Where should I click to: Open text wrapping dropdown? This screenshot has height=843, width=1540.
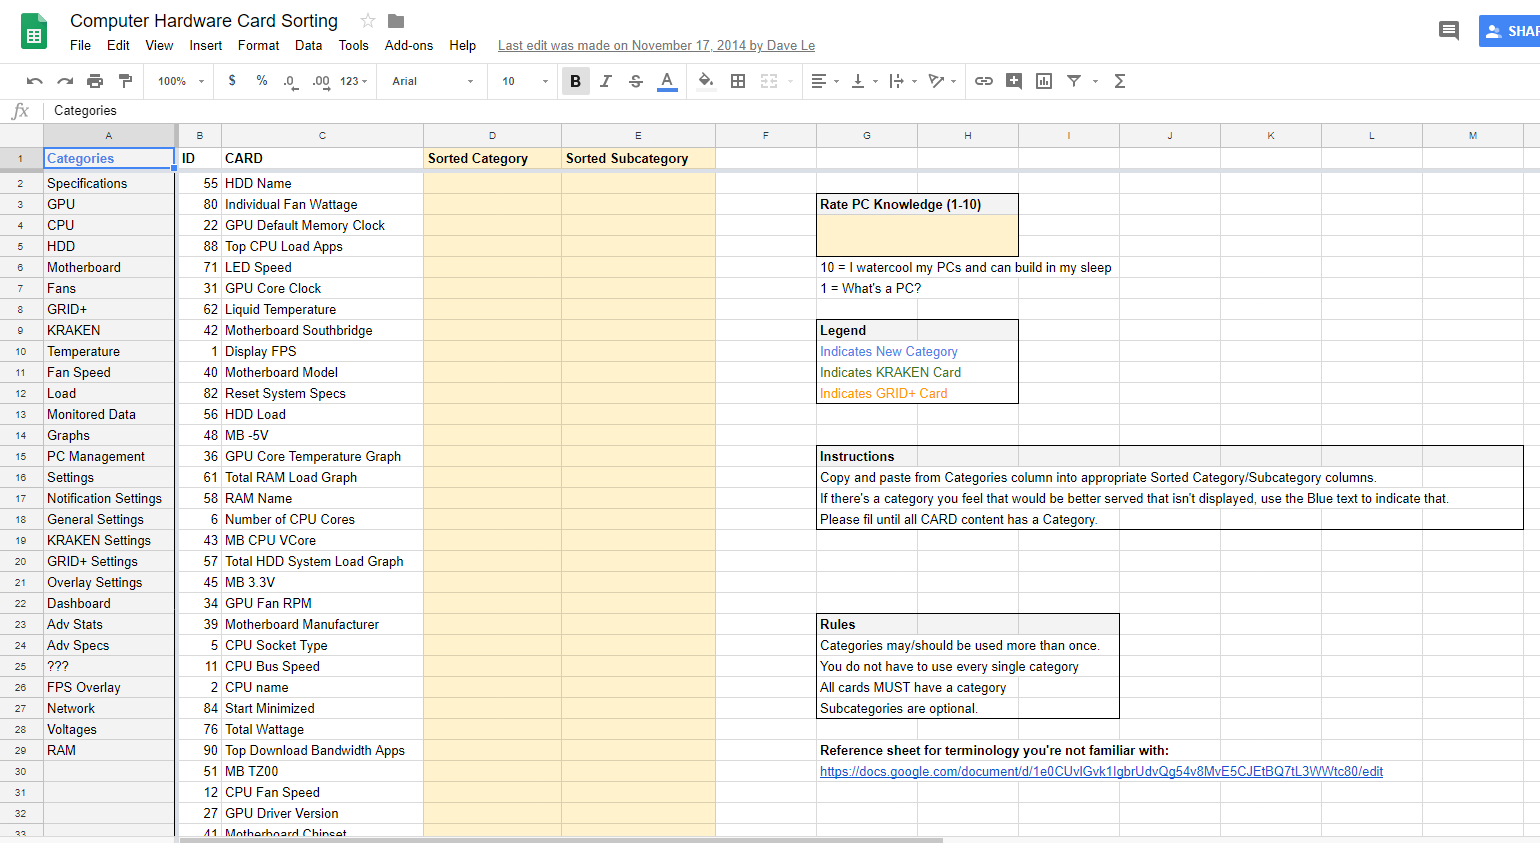pos(903,81)
